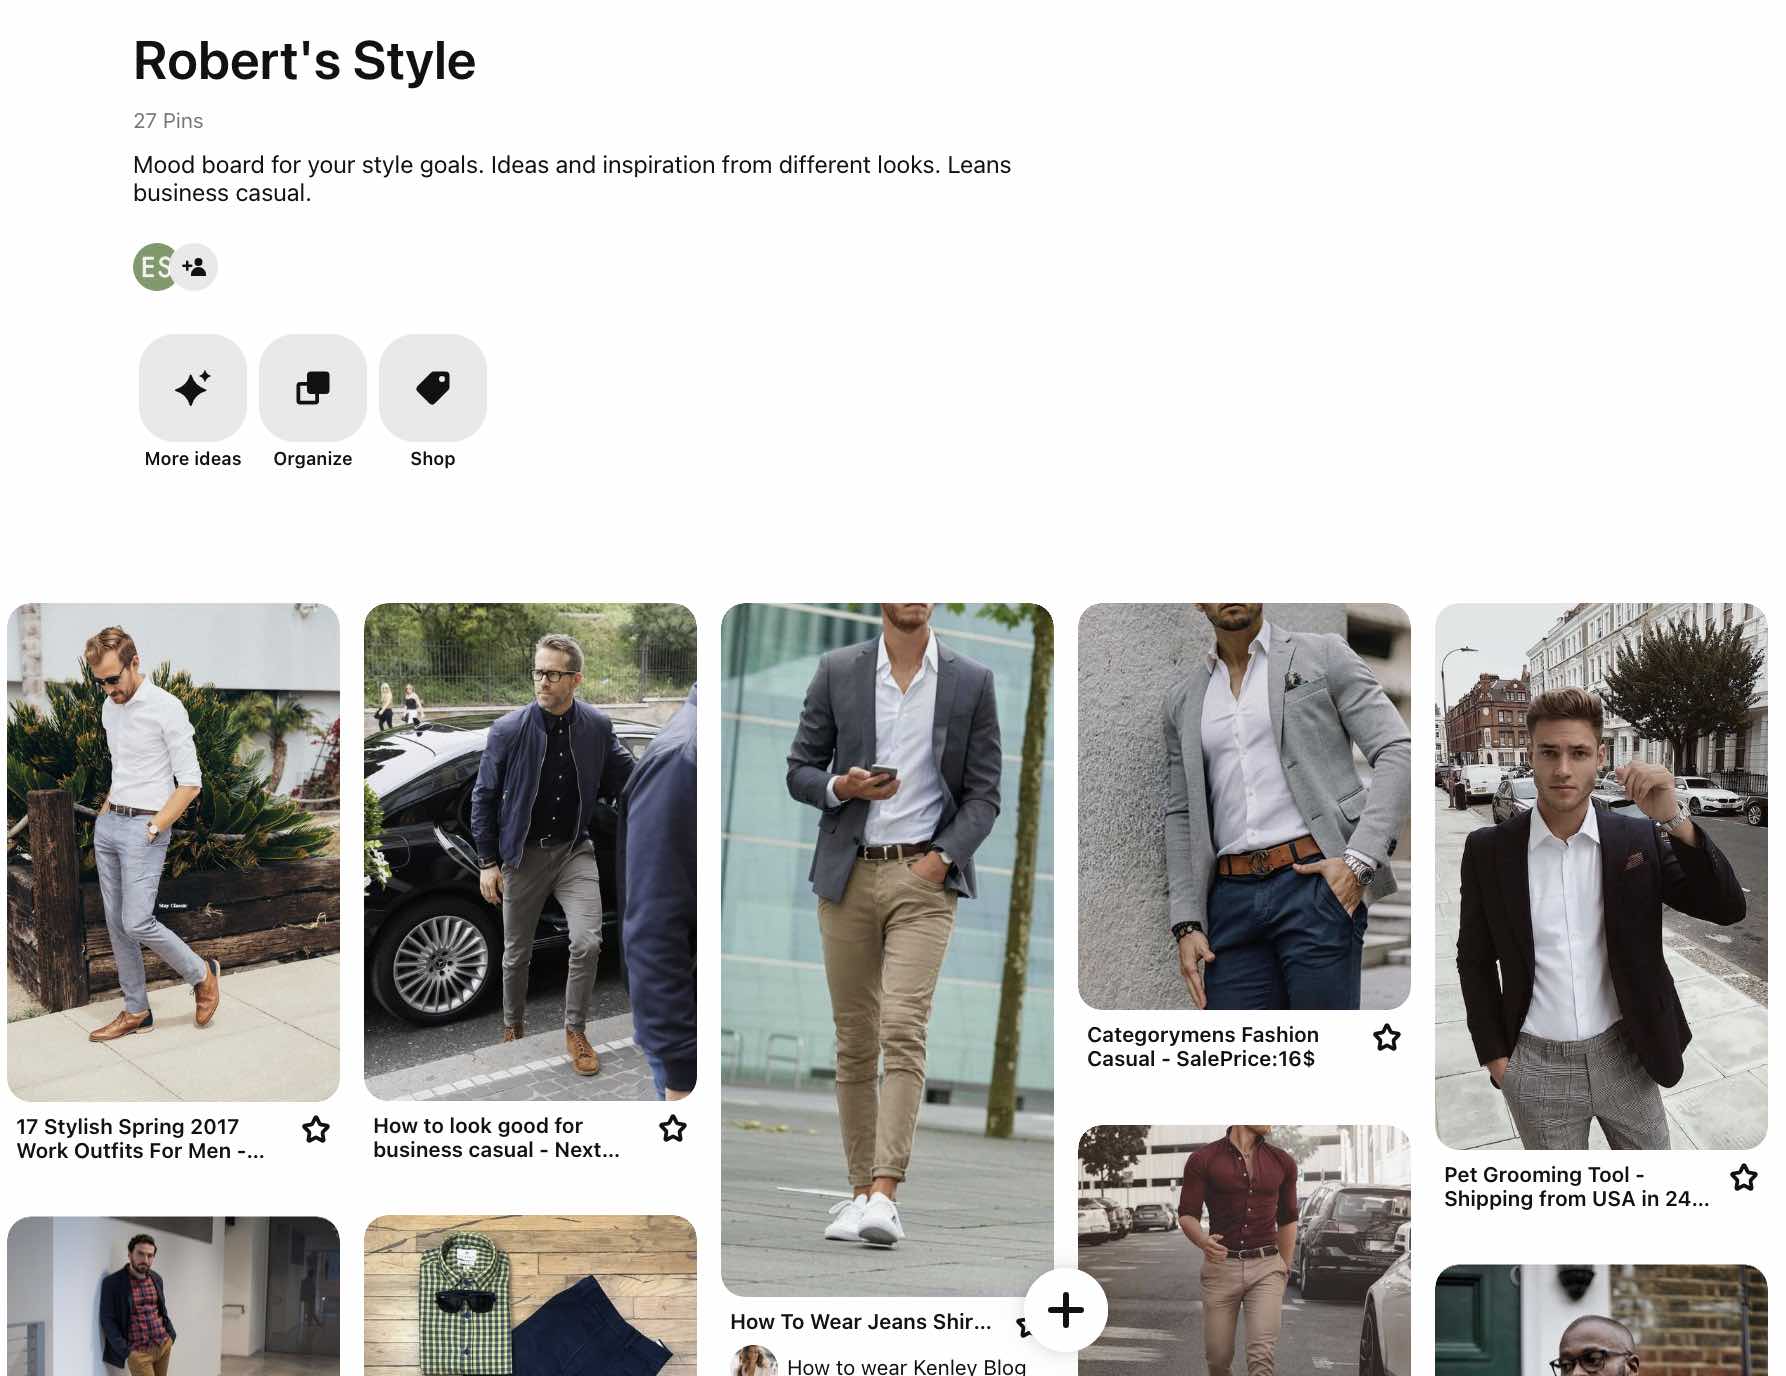1786x1376 pixels.
Task: Click the More ideas label
Action: 193,459
